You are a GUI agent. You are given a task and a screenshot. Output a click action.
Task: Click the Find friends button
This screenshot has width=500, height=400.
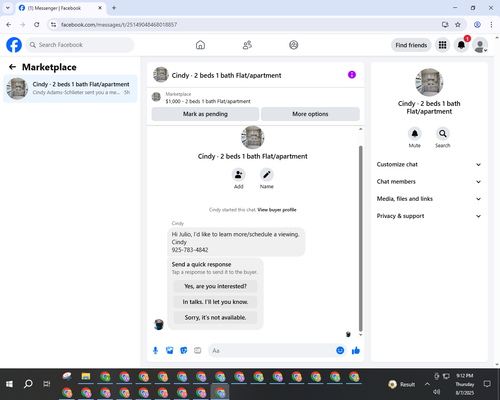[x=411, y=45]
